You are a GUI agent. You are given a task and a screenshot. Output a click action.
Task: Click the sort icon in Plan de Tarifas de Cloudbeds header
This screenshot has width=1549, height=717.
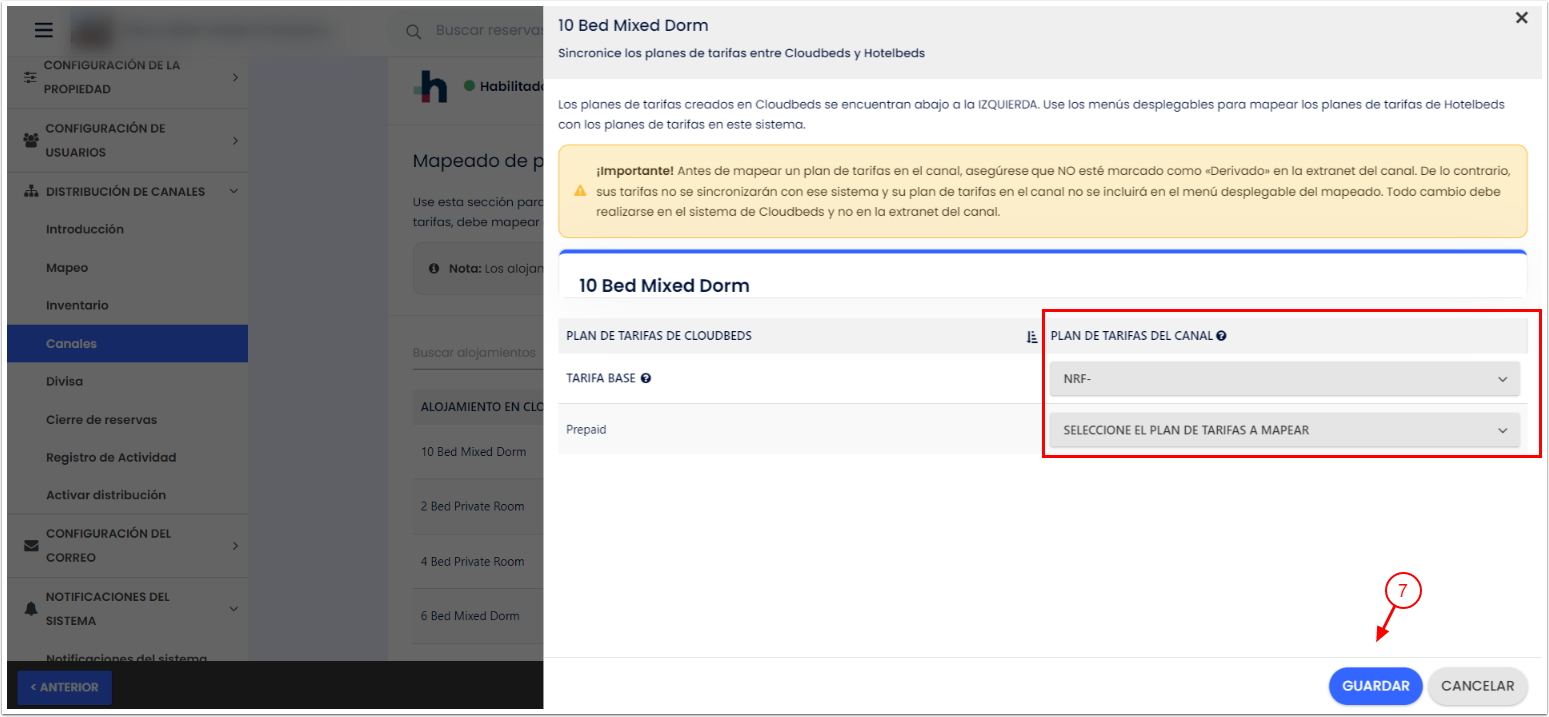[x=1032, y=337]
